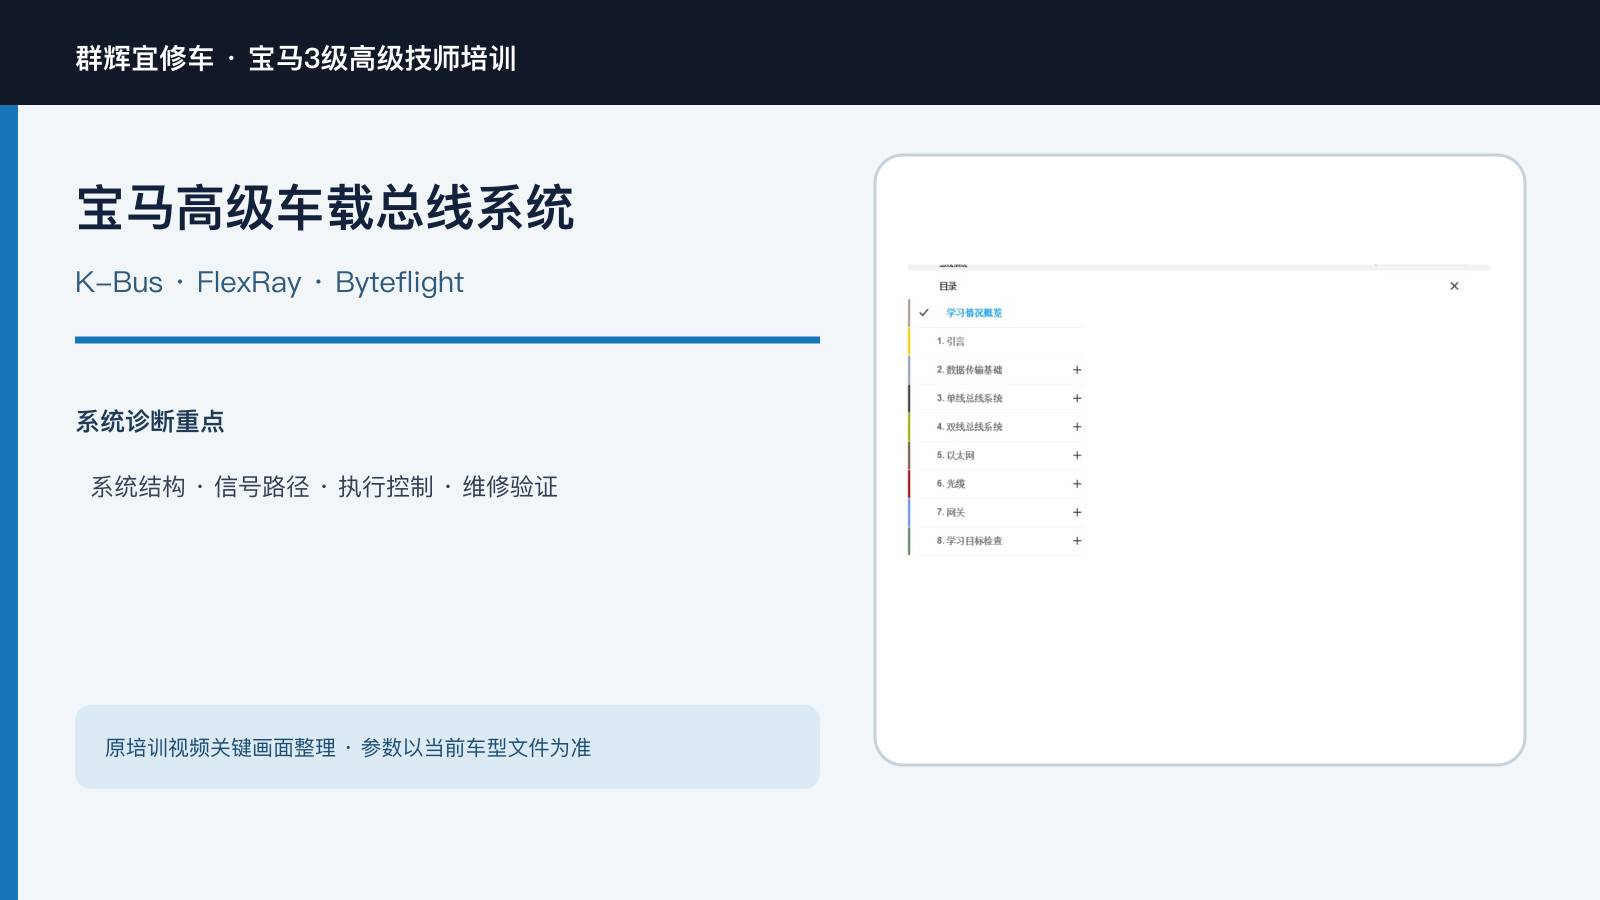Expand the 7. 网关 chapter with plus
The width and height of the screenshot is (1600, 900).
coord(1077,512)
